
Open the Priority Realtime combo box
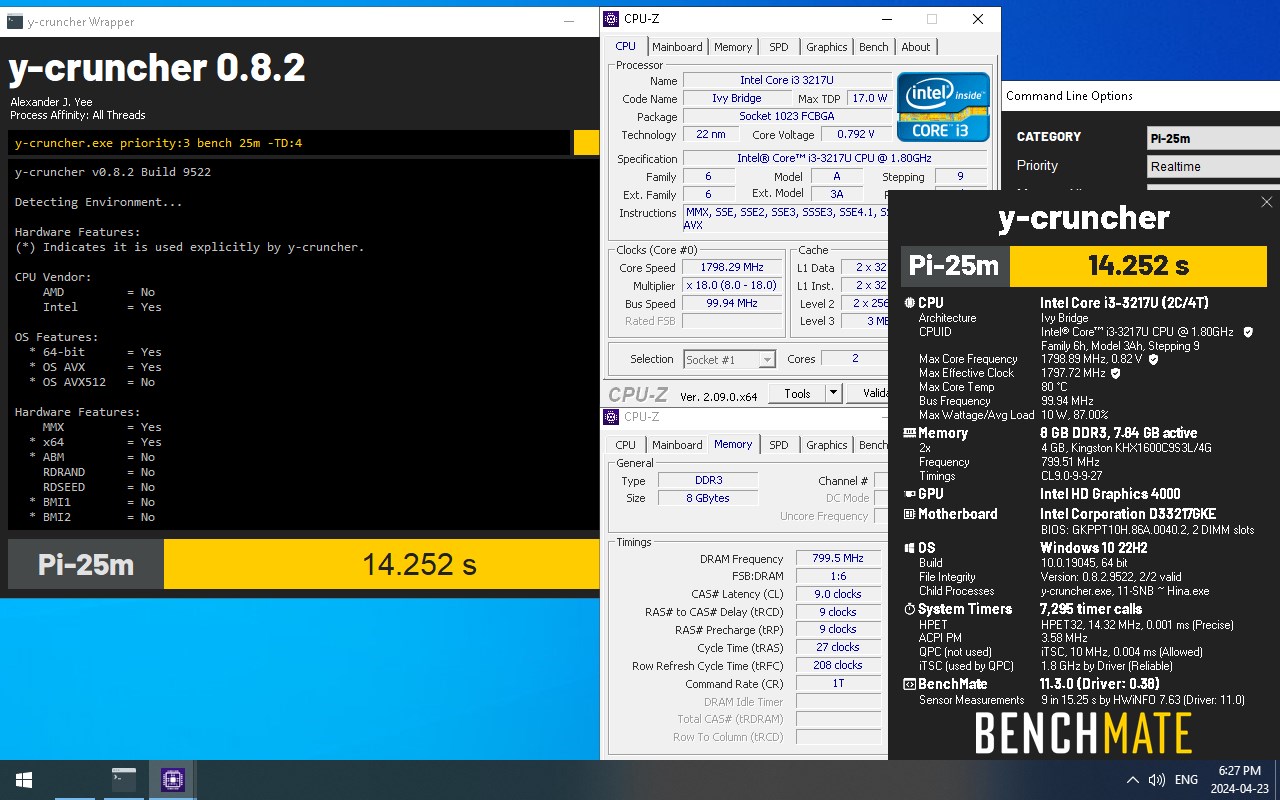[1213, 167]
